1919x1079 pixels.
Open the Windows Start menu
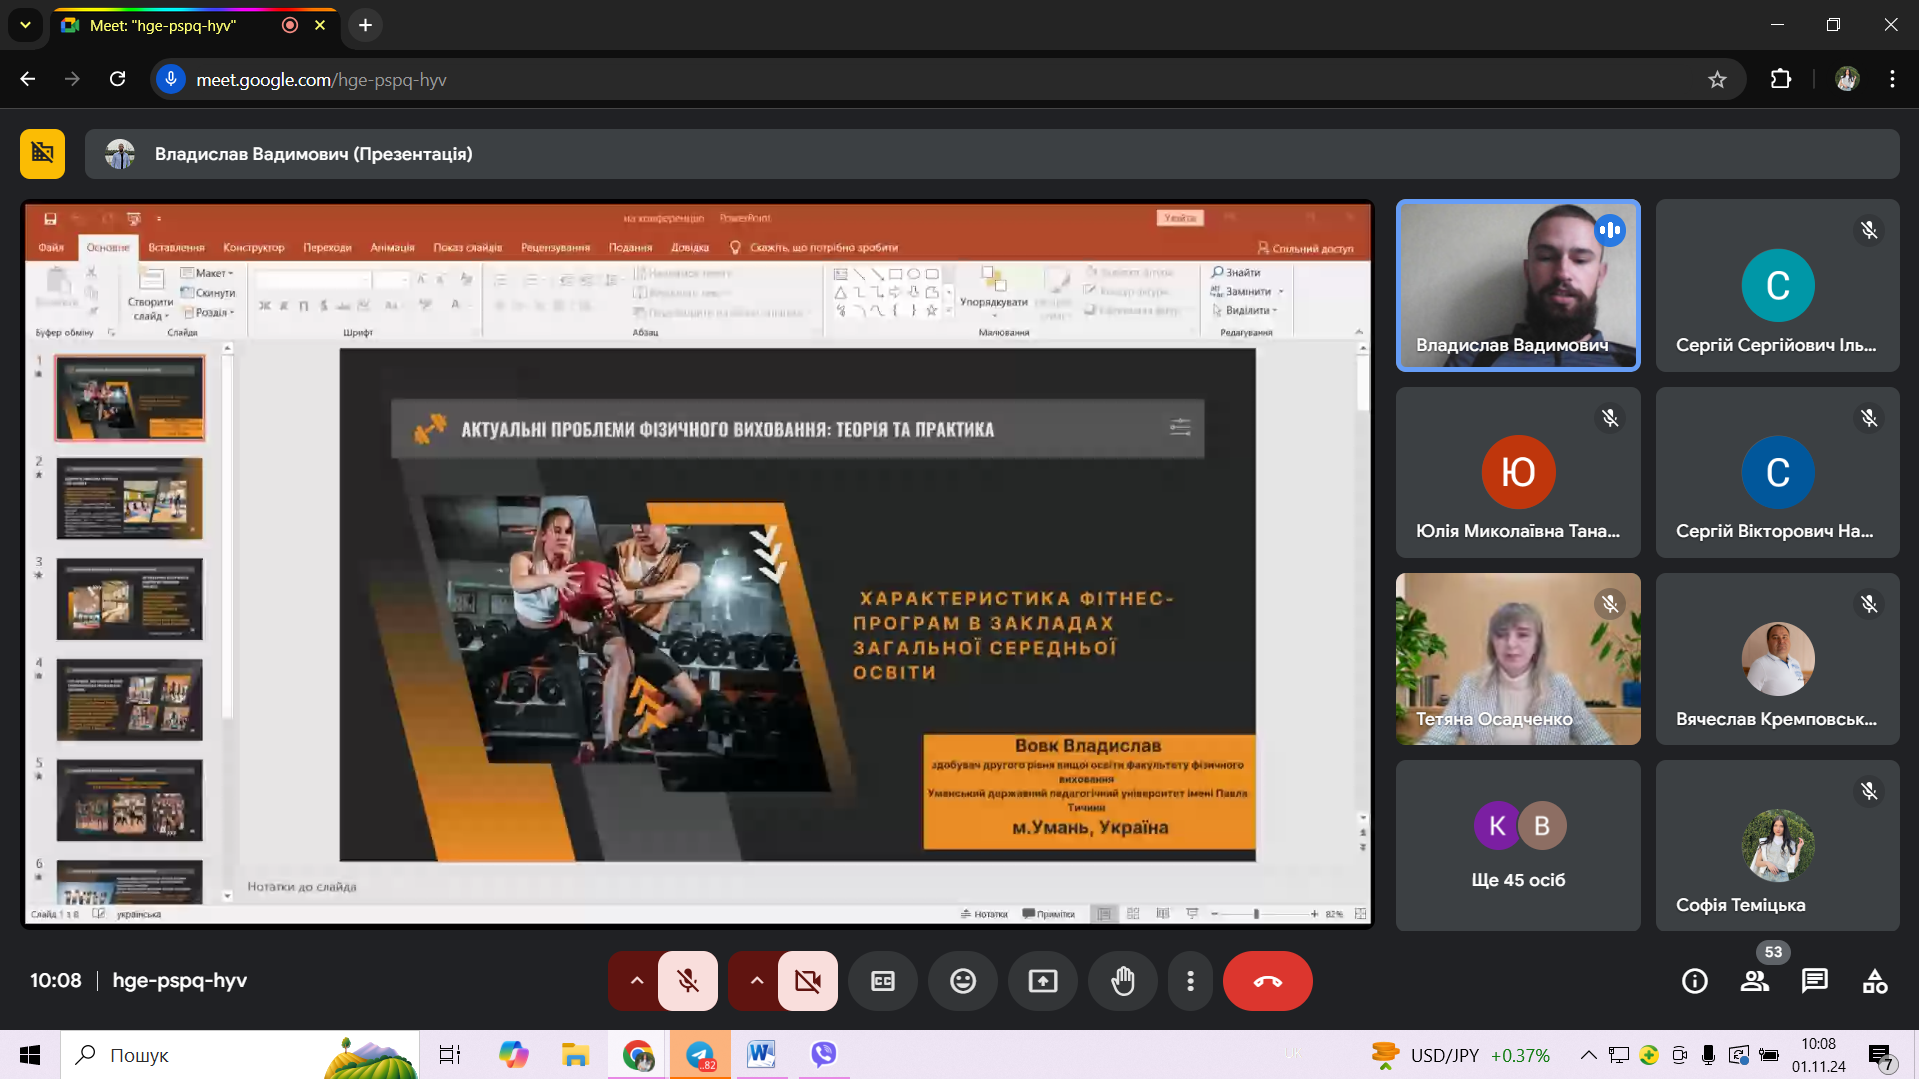pos(30,1055)
